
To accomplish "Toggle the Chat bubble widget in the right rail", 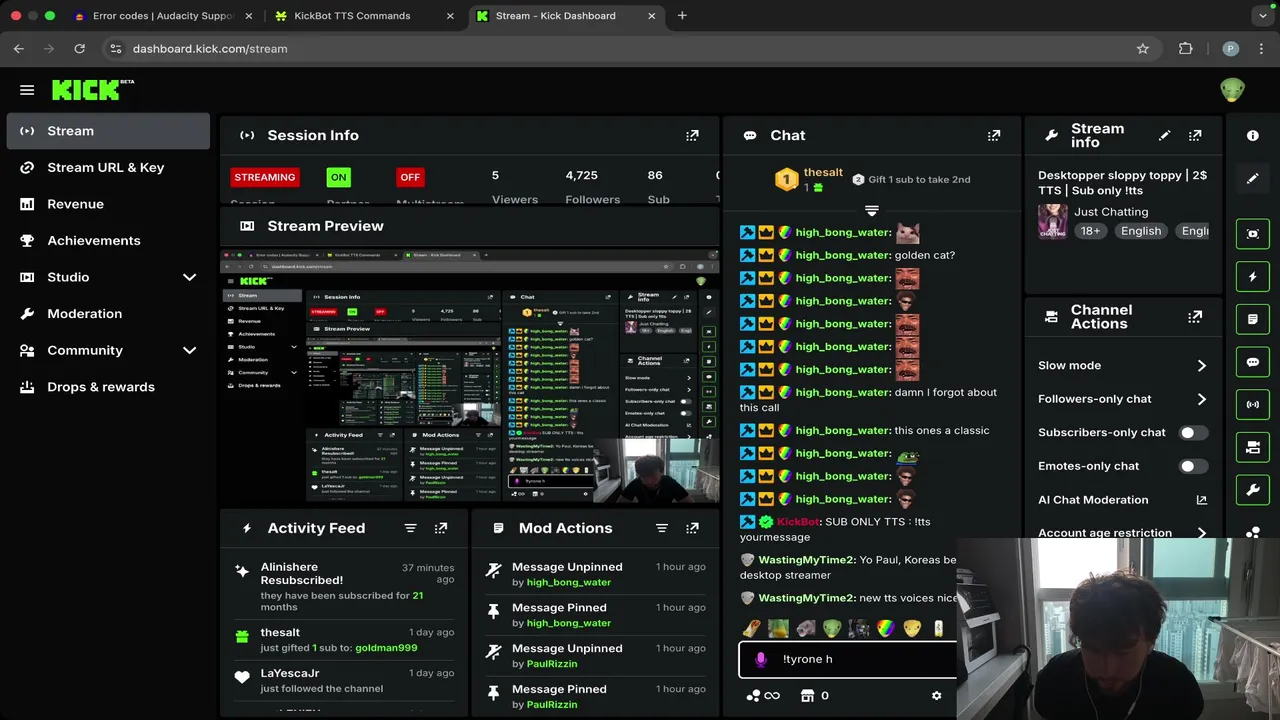I will [1253, 362].
